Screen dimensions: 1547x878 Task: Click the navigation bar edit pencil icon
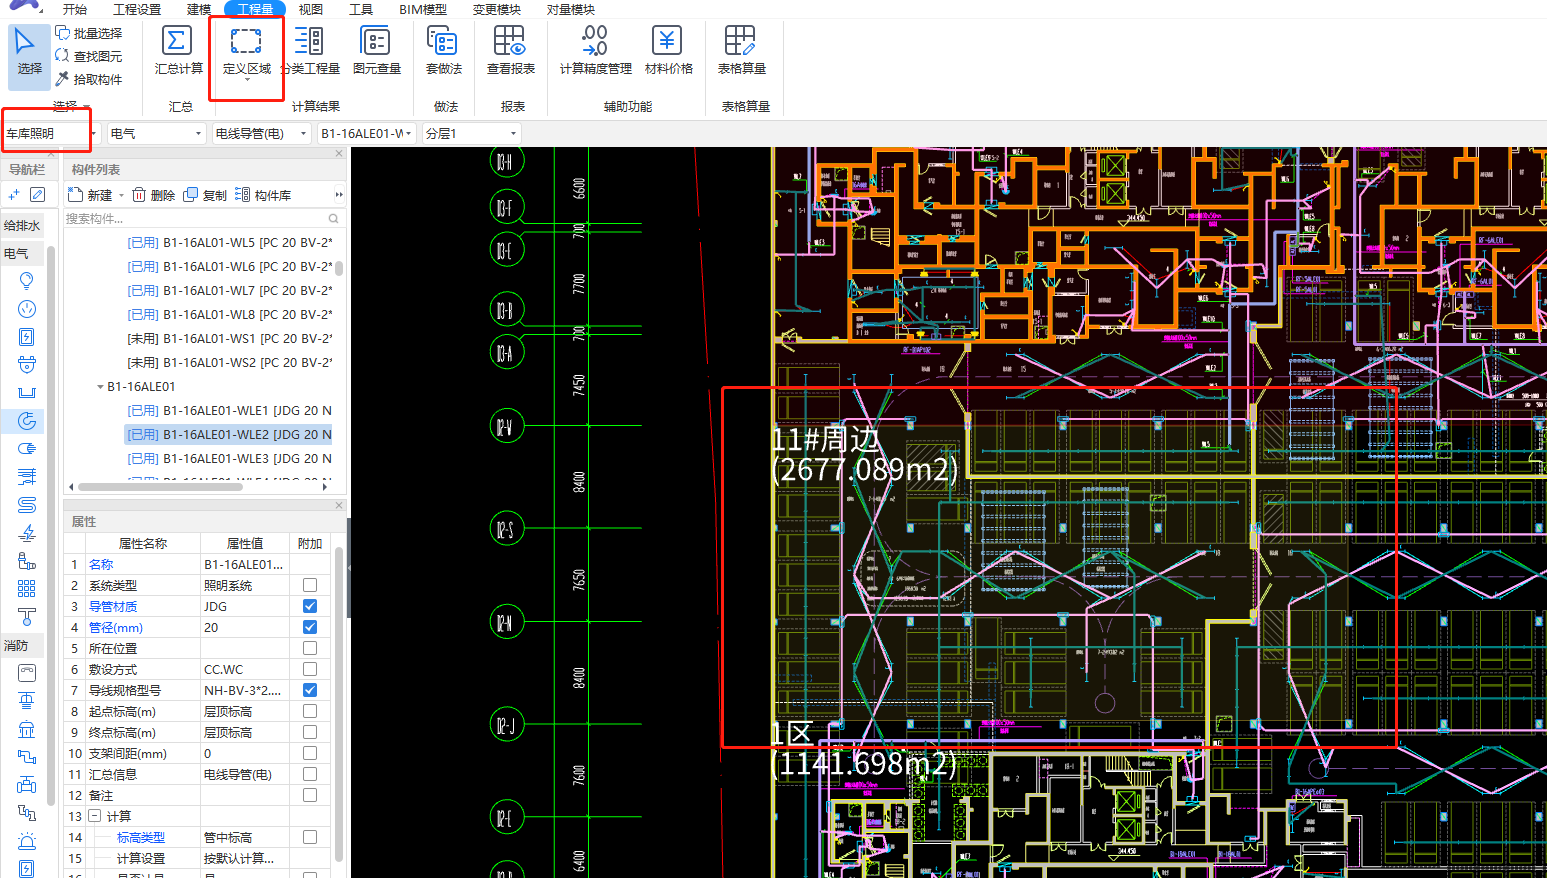click(37, 195)
